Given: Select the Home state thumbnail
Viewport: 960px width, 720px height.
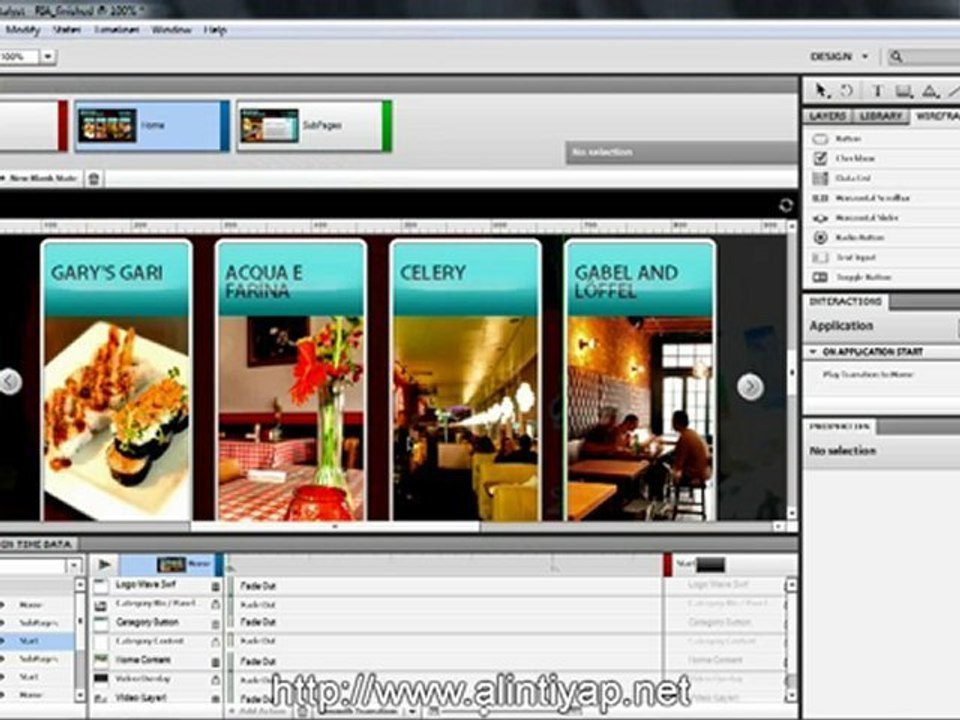Looking at the screenshot, I should coord(152,126).
